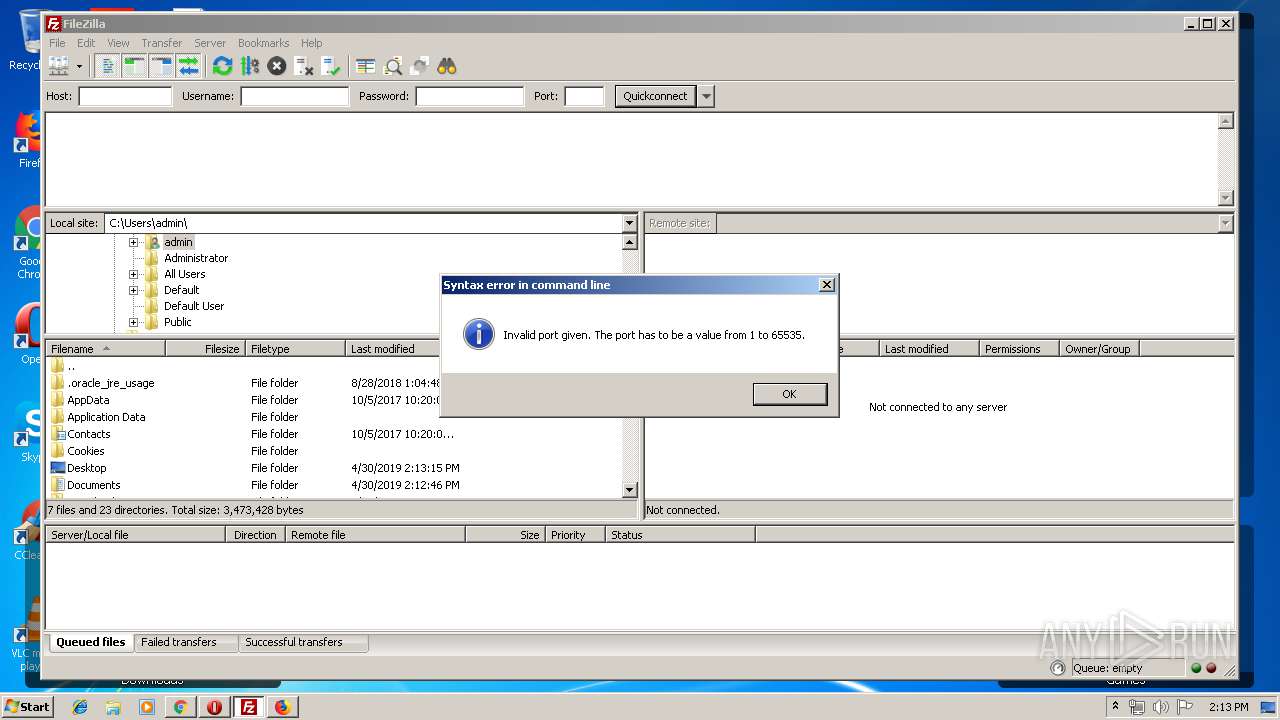1280x720 pixels.
Task: Select the Cookies folder
Action: pos(85,451)
